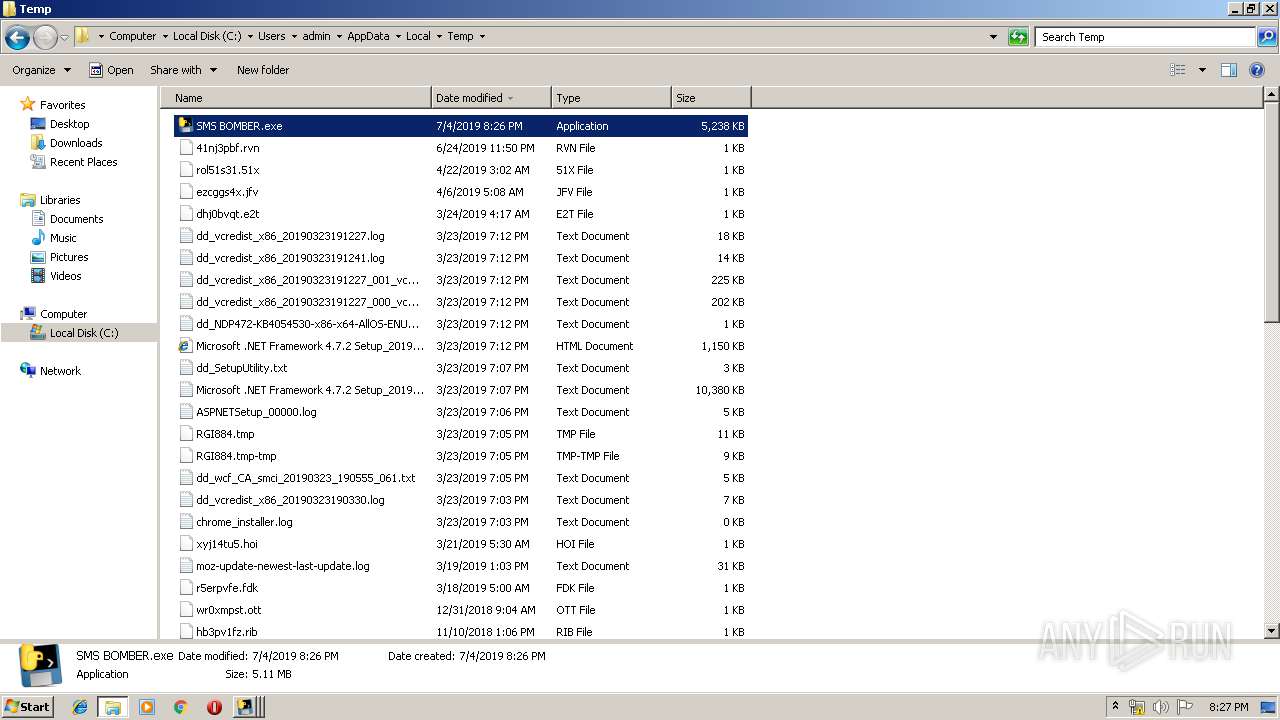Screen dimensions: 1280x720
Task: Select r5erpvfe.fdk file
Action: tap(227, 588)
